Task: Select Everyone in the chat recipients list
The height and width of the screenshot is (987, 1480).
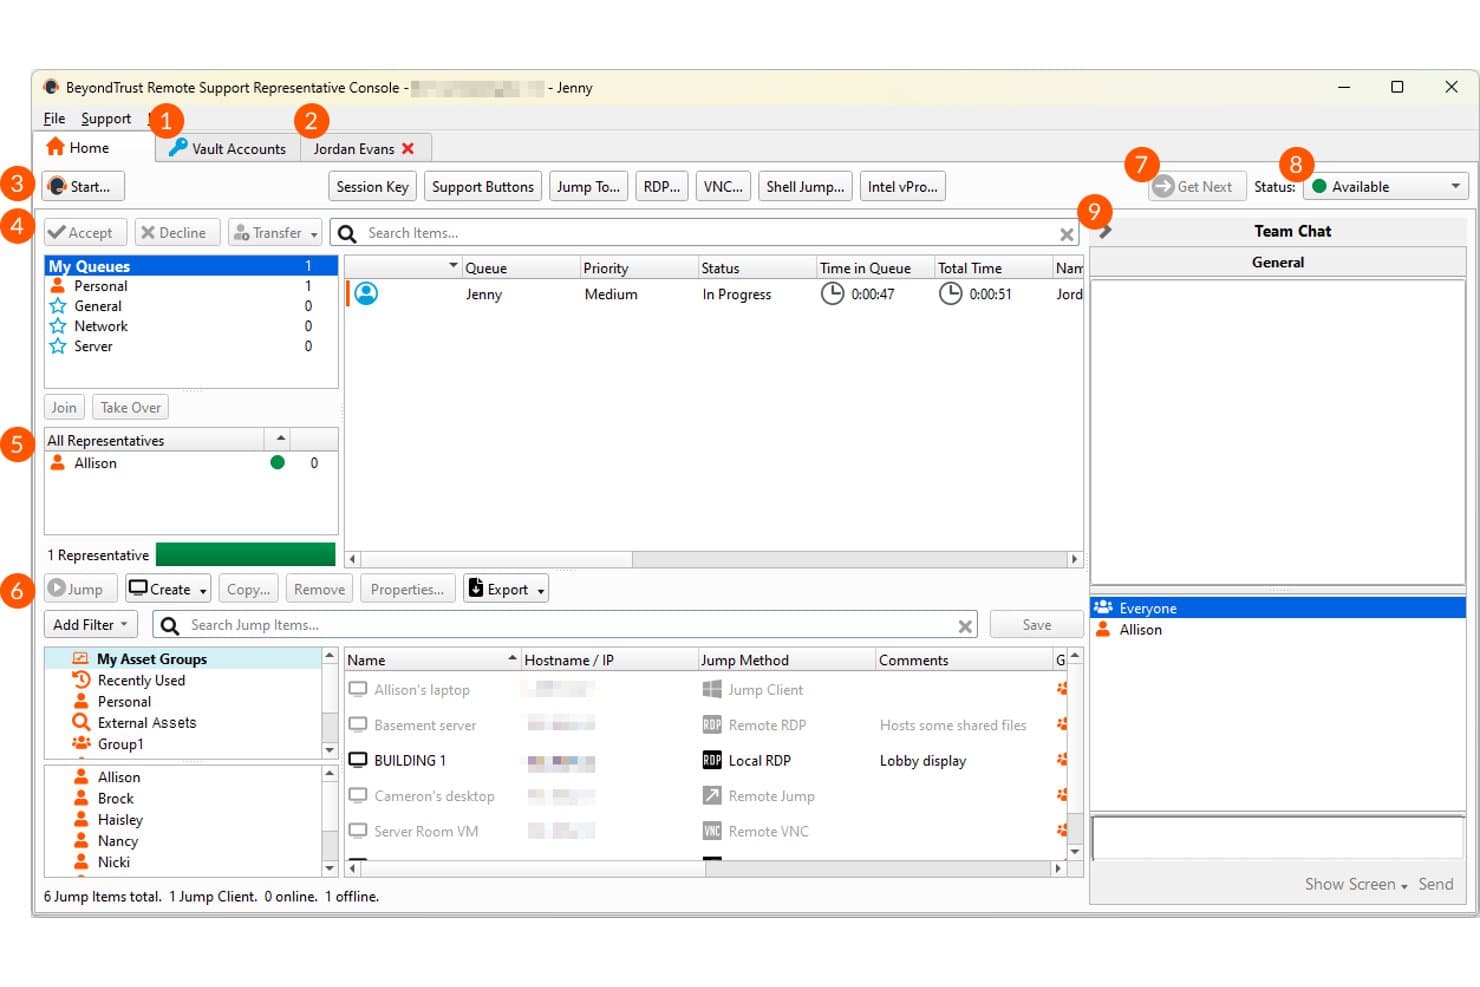Action: (x=1277, y=608)
